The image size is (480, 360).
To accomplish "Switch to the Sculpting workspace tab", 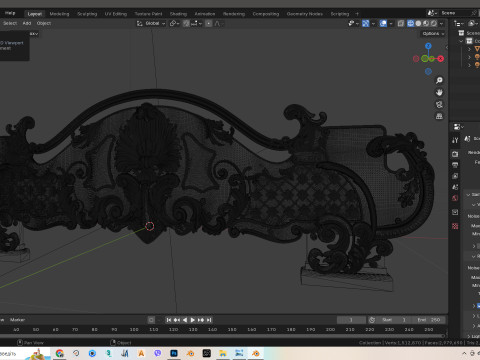I will pyautogui.click(x=87, y=14).
